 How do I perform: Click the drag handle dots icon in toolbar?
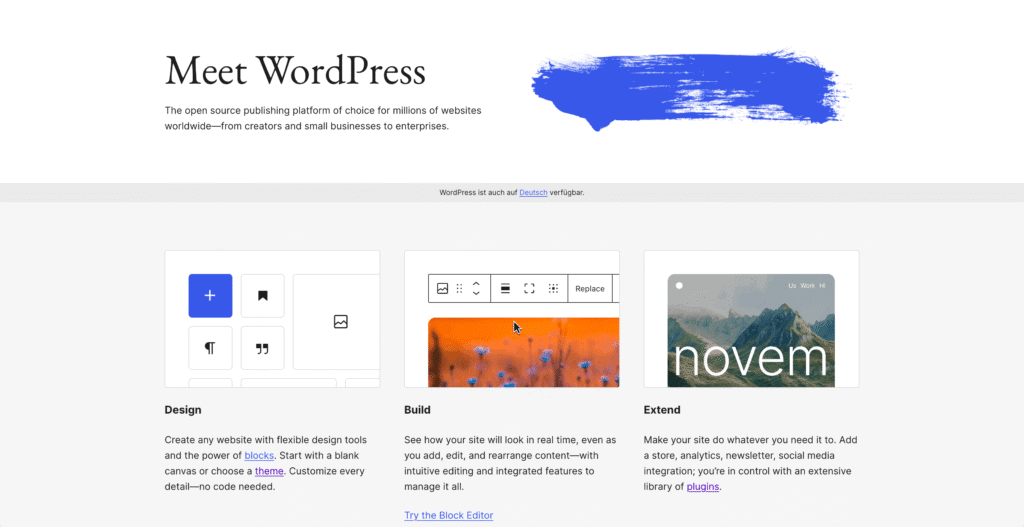tap(459, 289)
